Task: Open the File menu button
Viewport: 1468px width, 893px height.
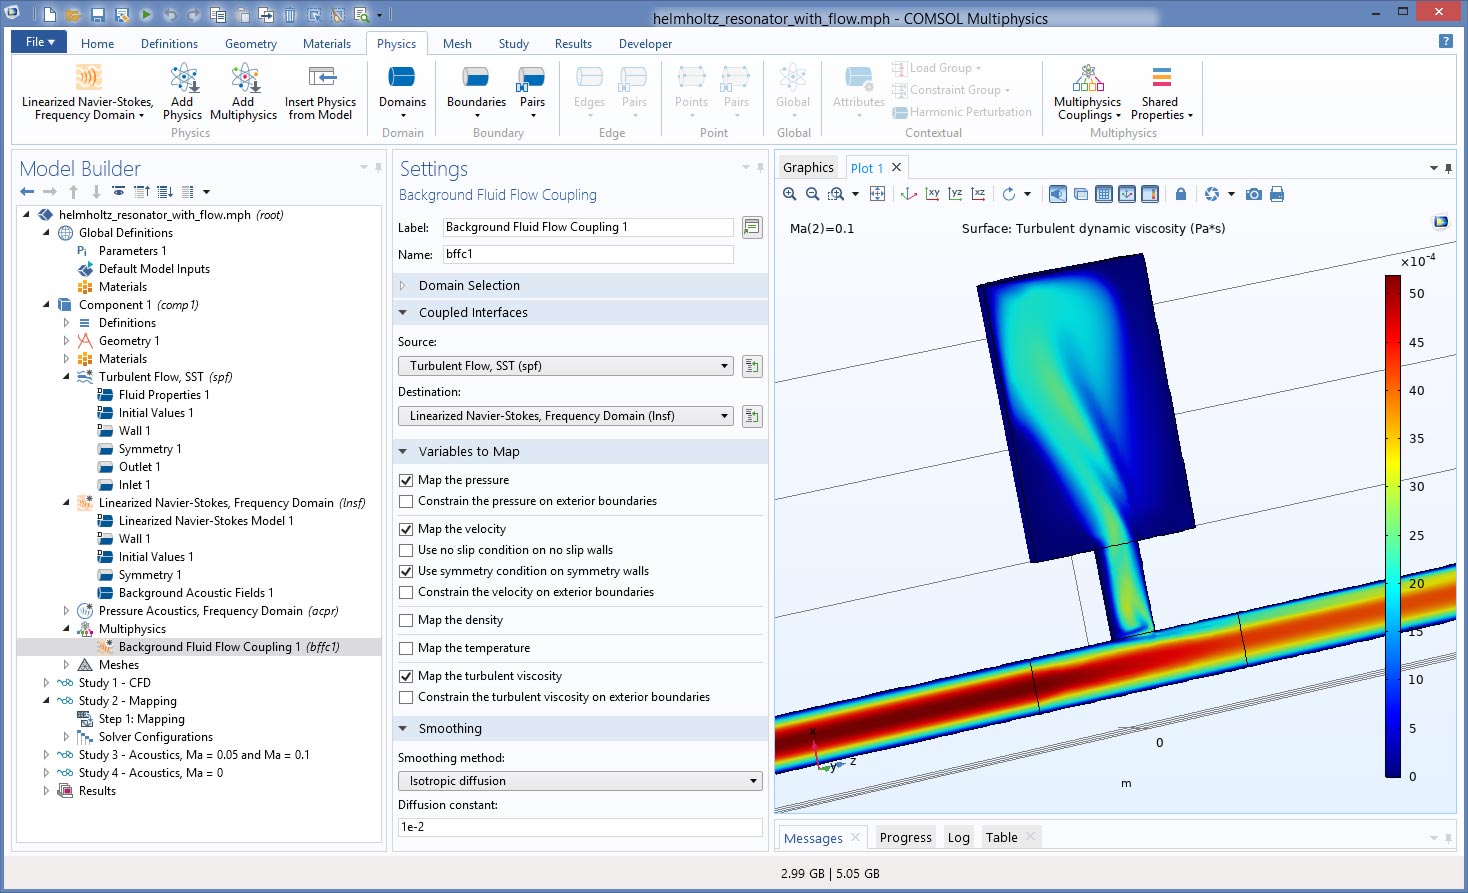Action: click(x=39, y=42)
